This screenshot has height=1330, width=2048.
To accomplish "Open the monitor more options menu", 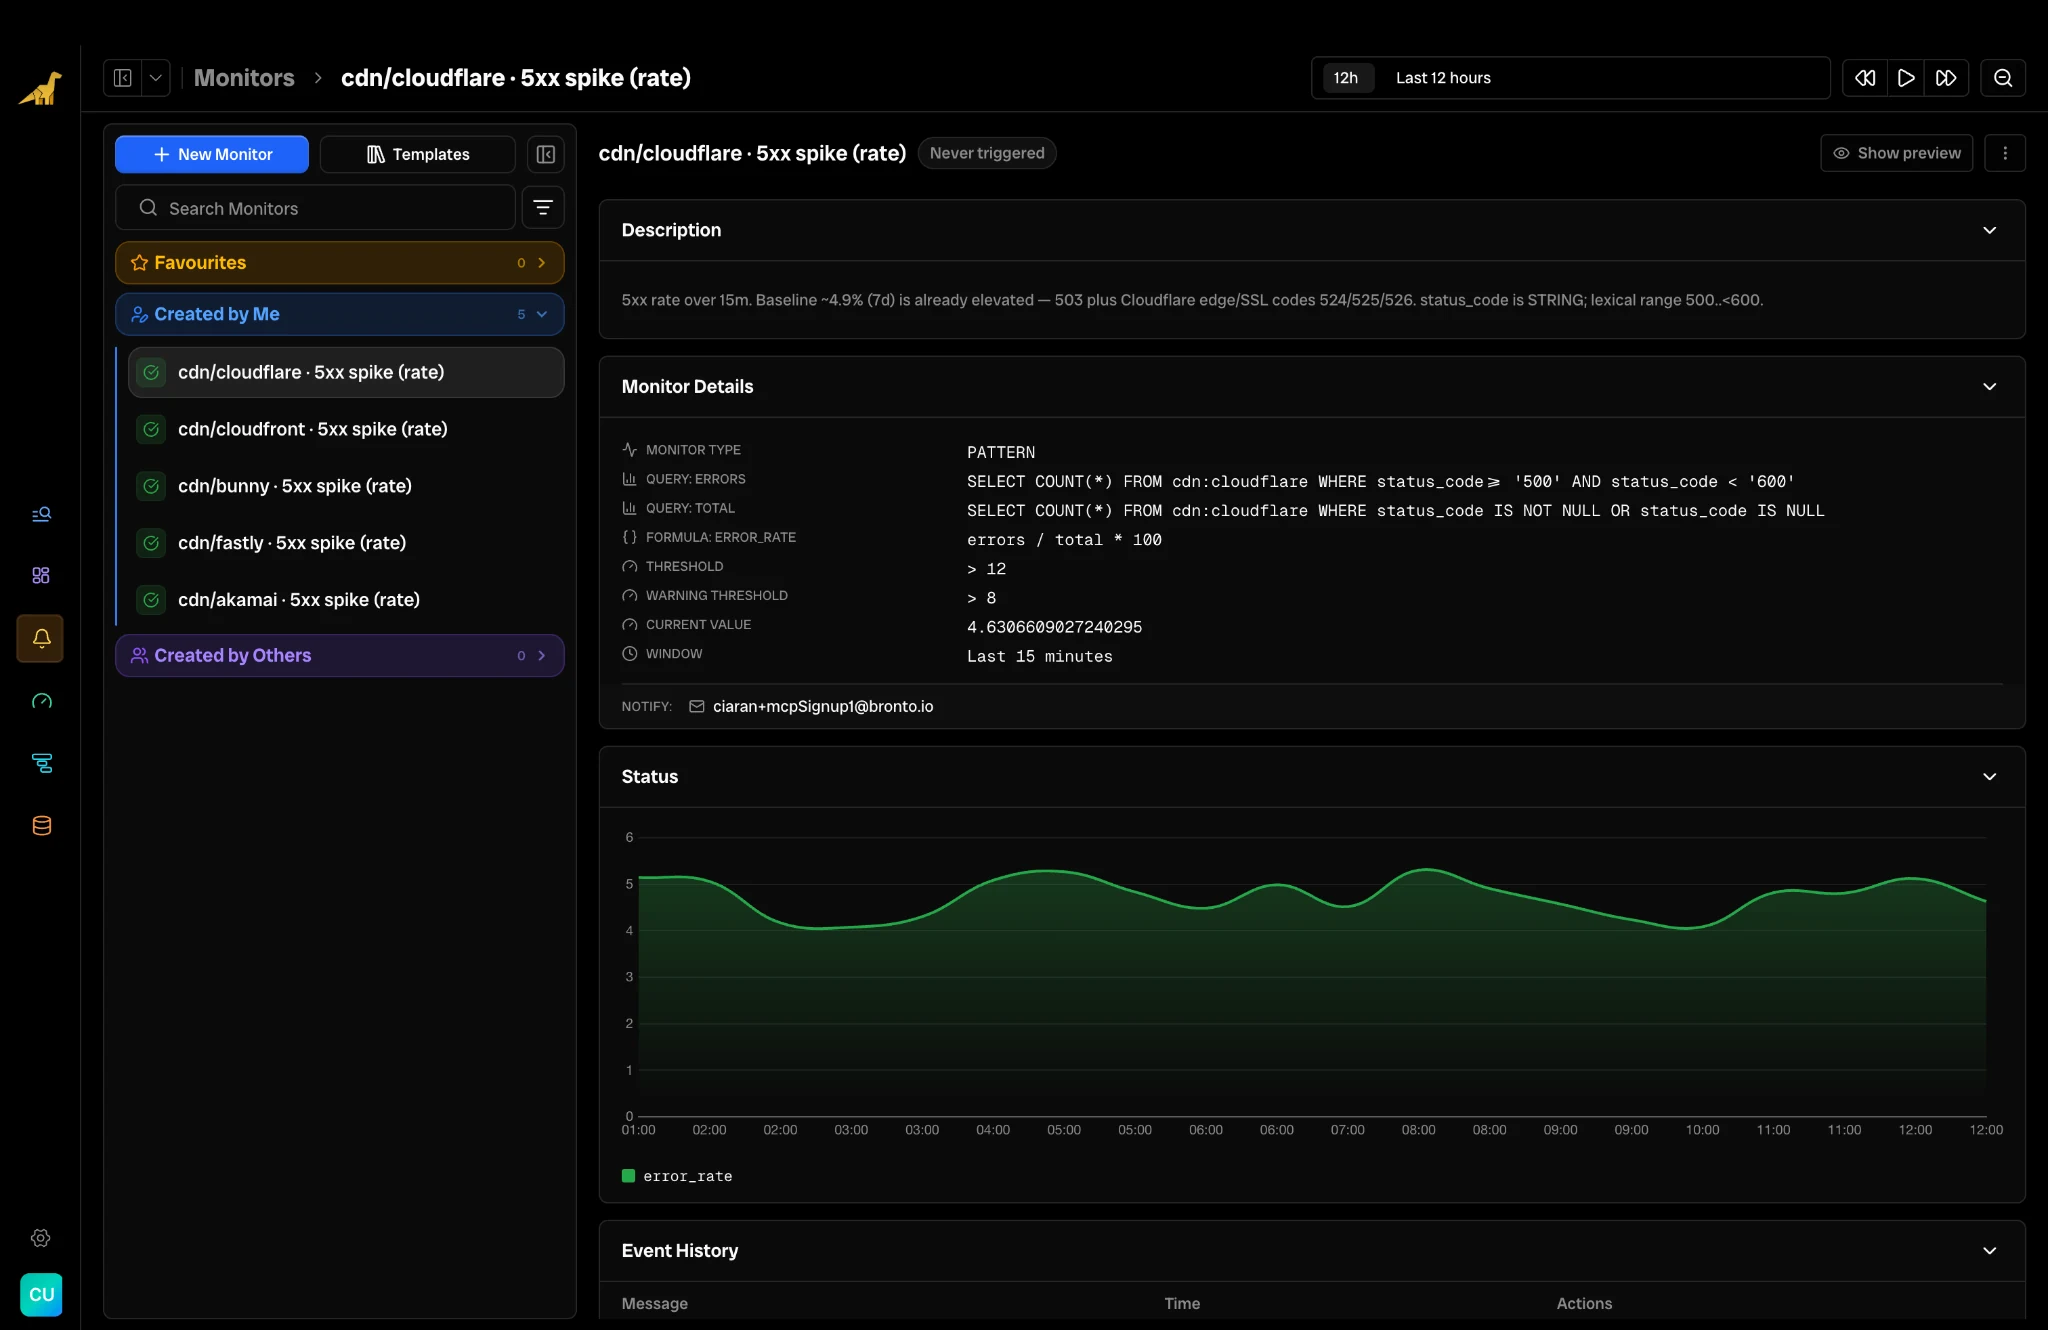I will coord(2005,153).
